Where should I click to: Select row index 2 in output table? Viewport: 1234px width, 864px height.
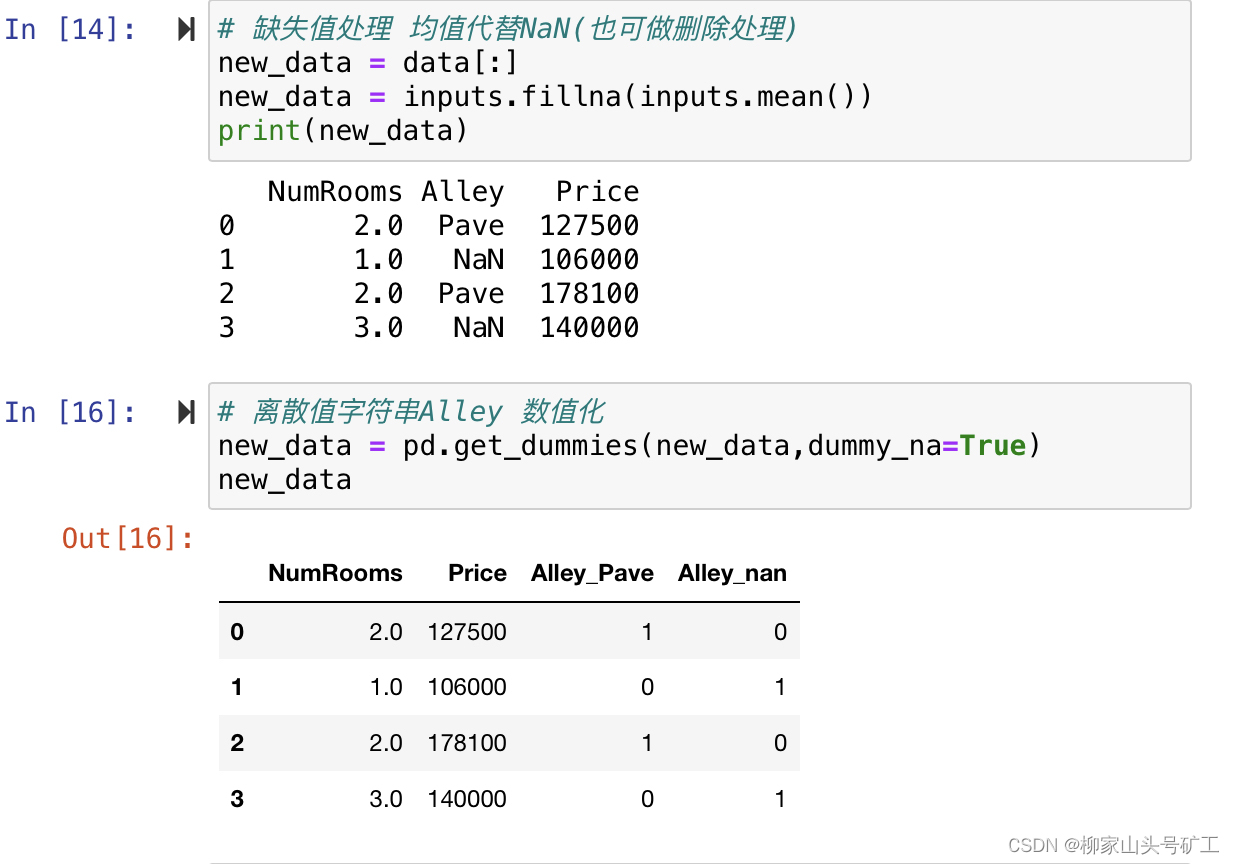237,744
